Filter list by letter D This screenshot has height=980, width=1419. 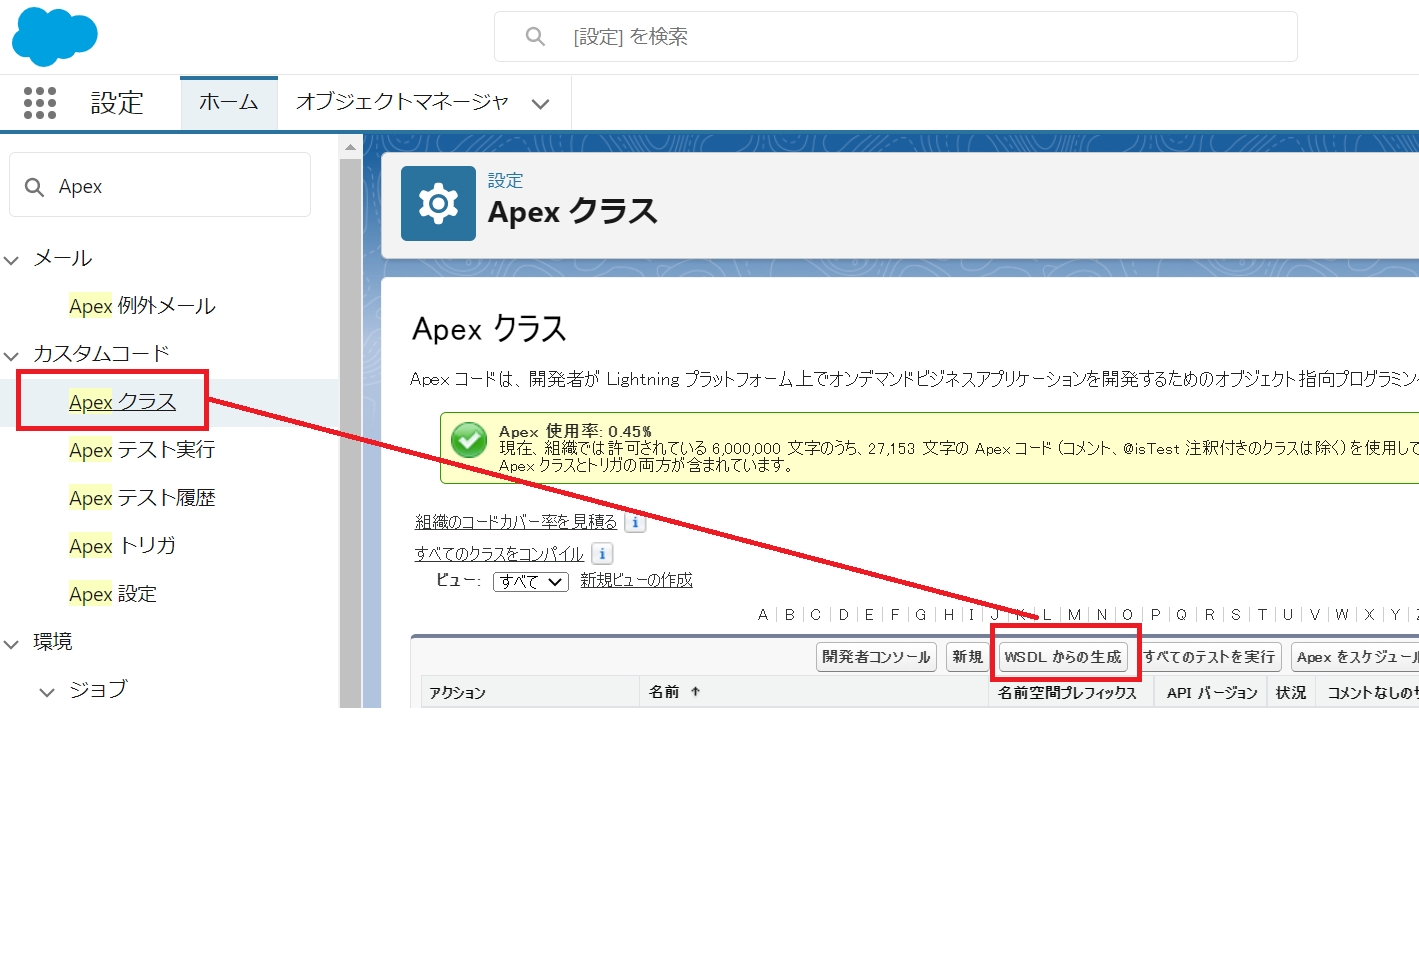(x=844, y=615)
